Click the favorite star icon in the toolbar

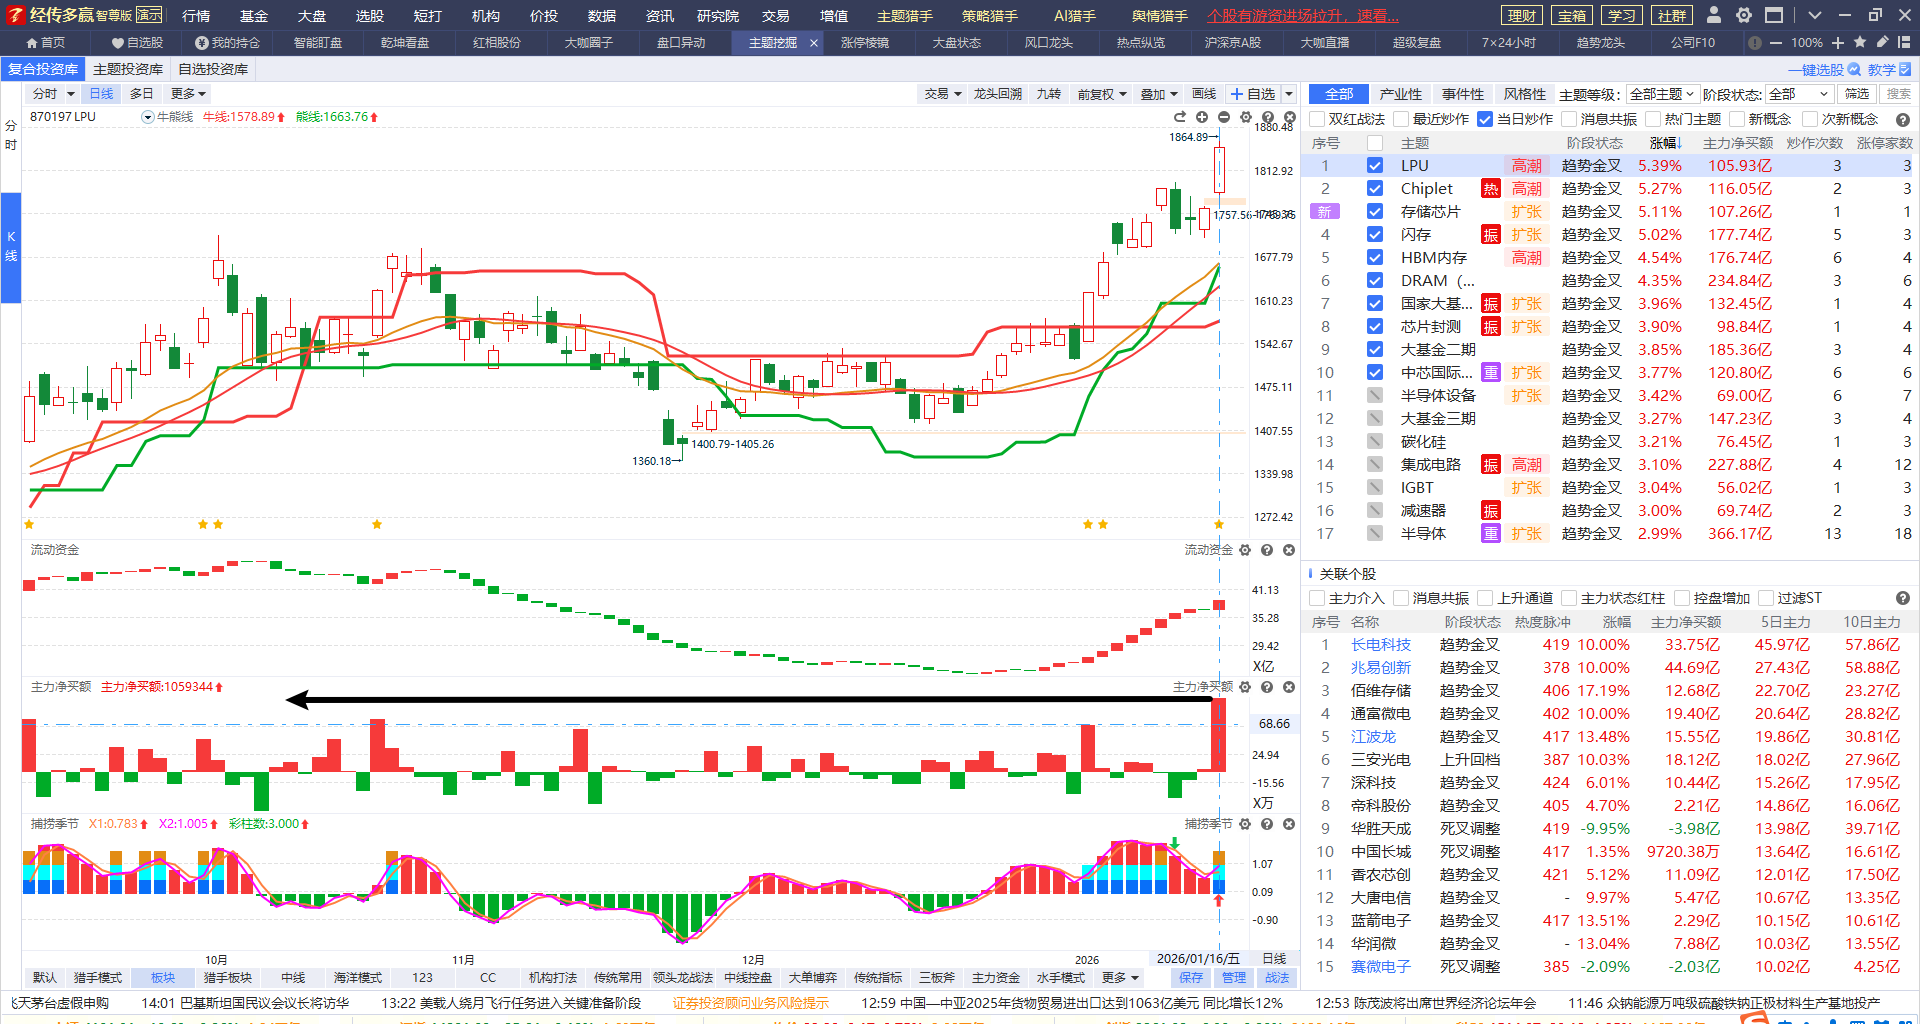click(1860, 43)
